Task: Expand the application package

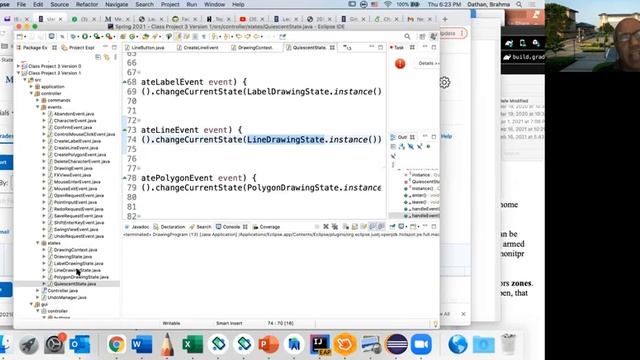Action: [31, 87]
